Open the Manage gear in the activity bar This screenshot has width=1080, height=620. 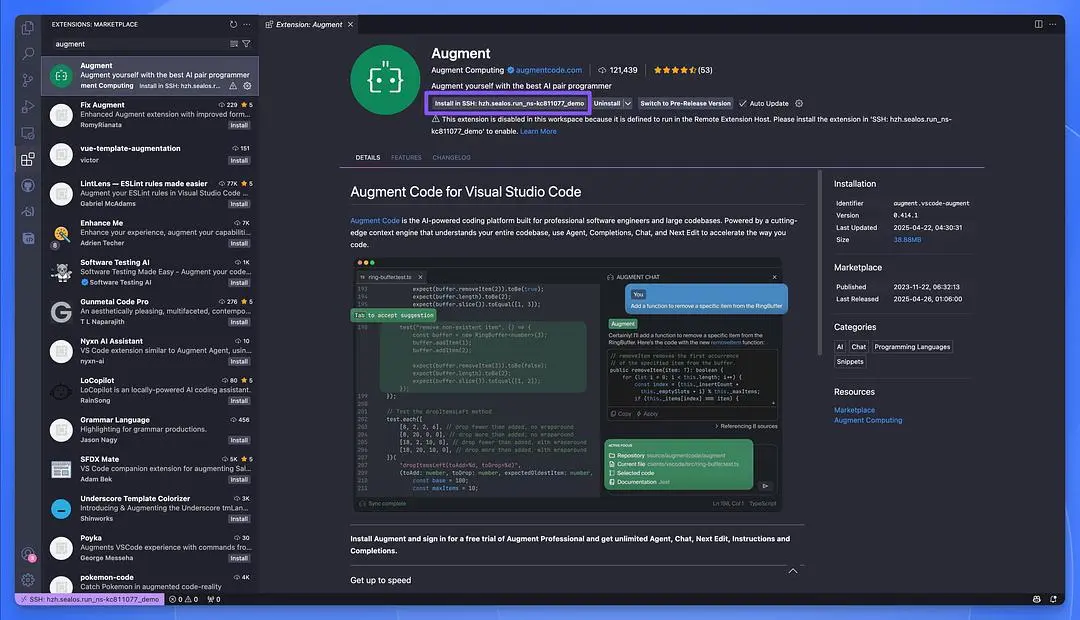coord(28,580)
